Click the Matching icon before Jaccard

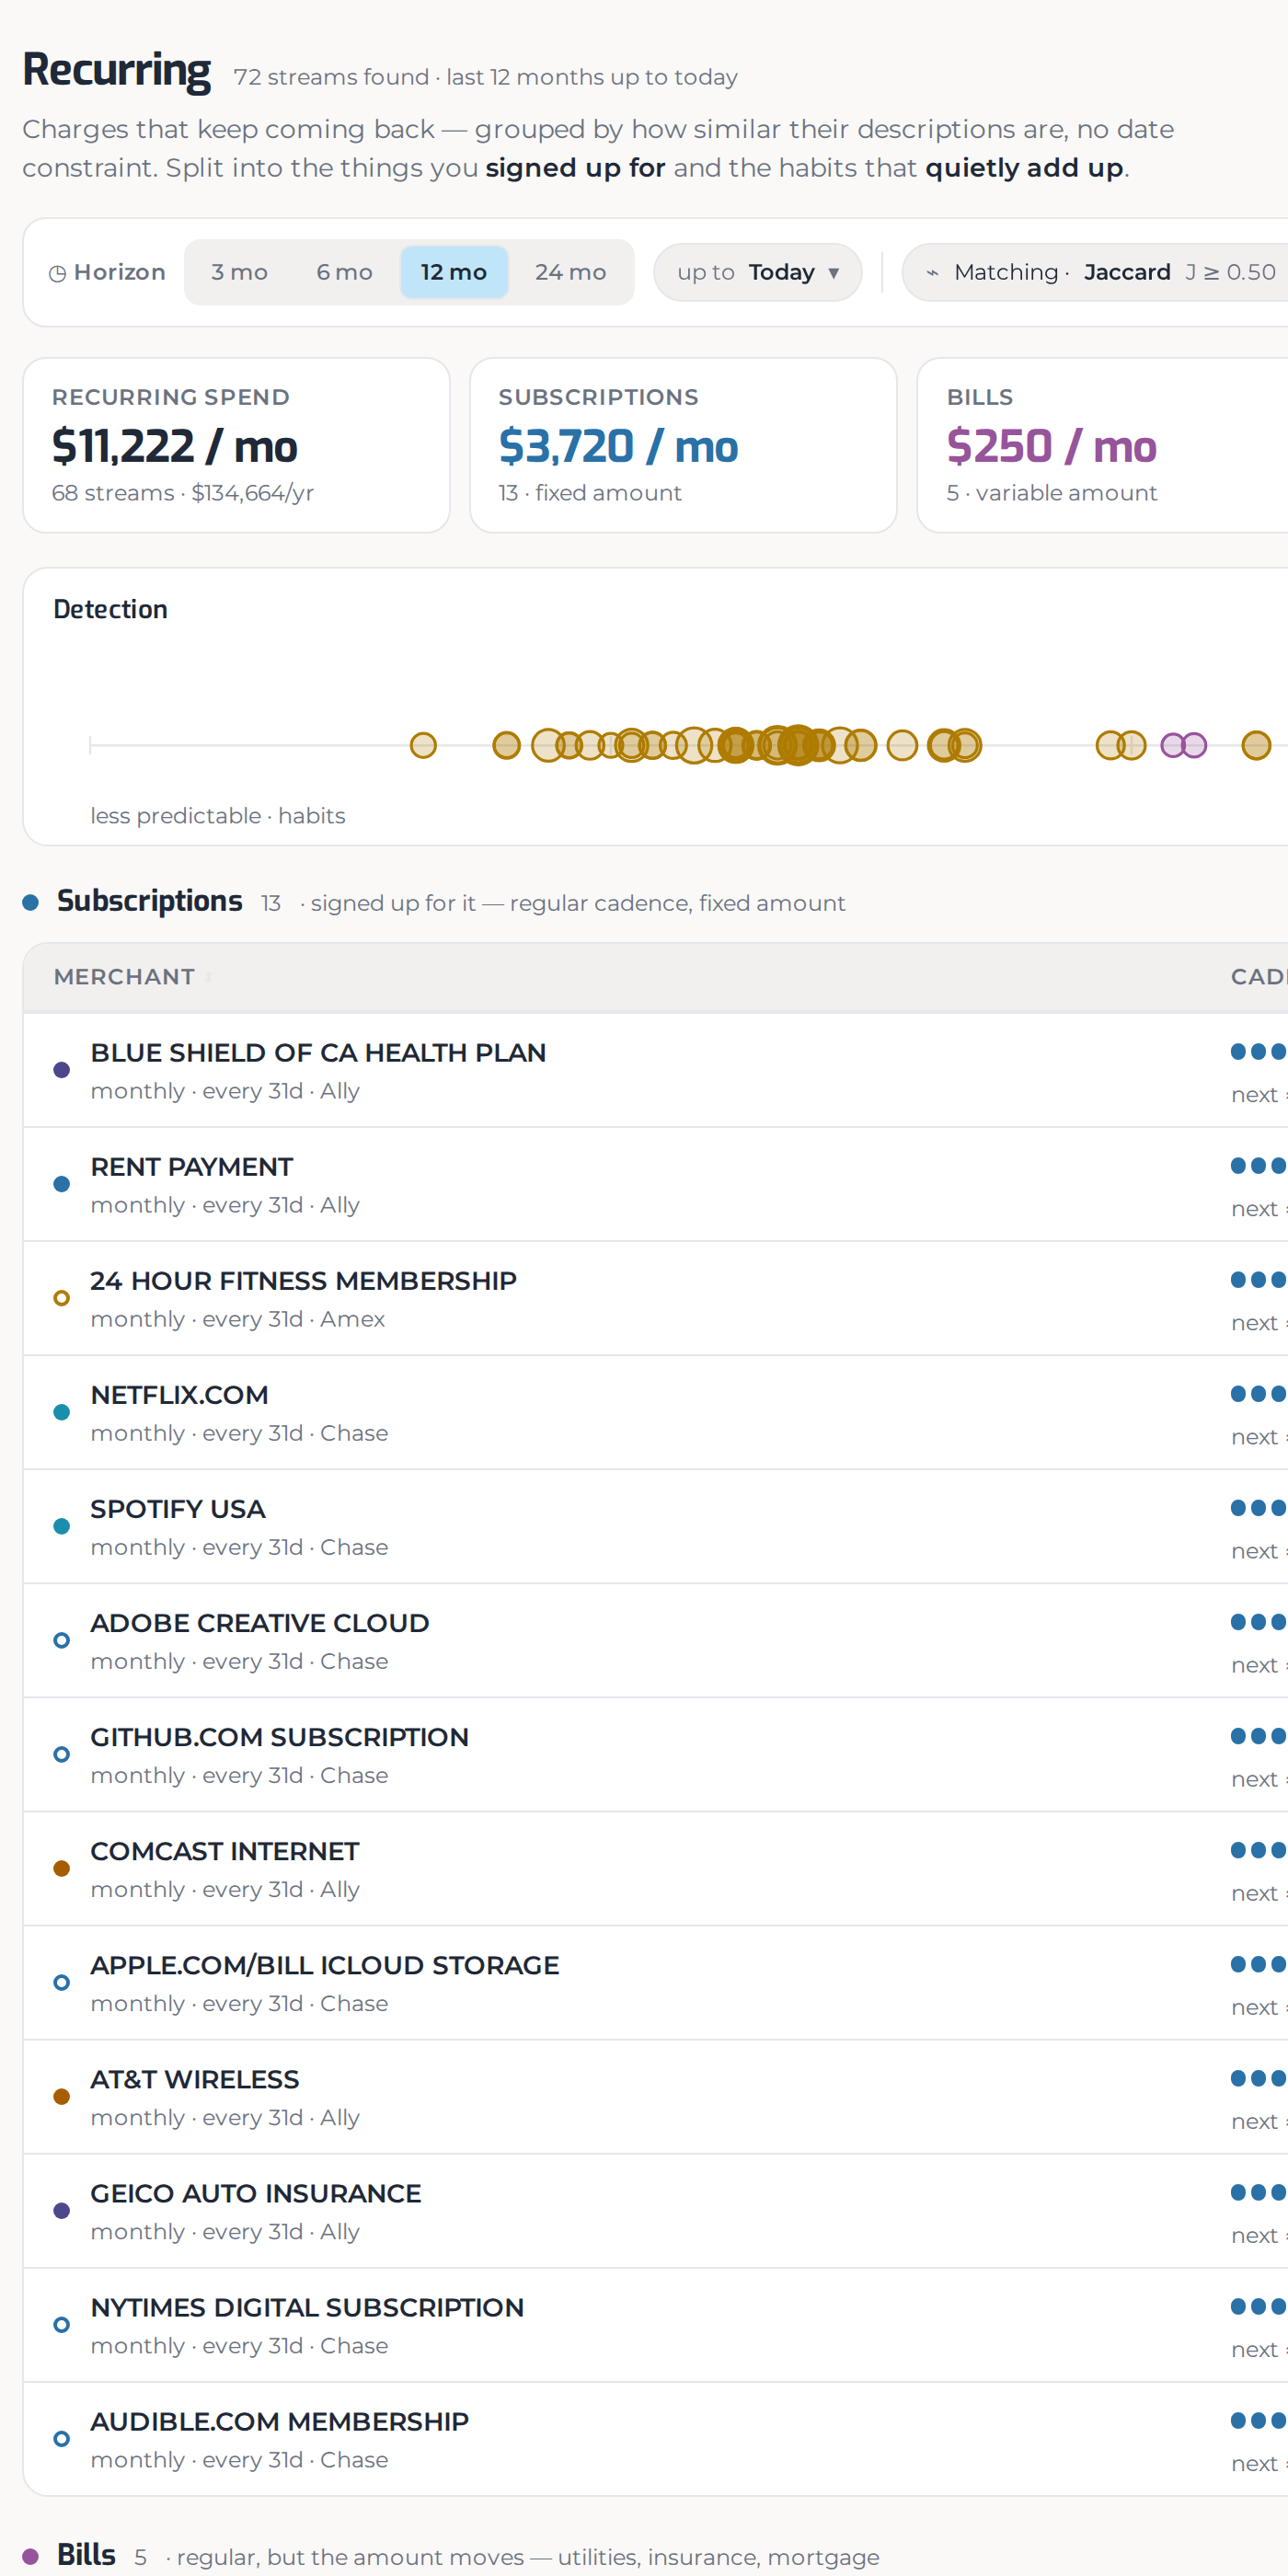coord(932,273)
